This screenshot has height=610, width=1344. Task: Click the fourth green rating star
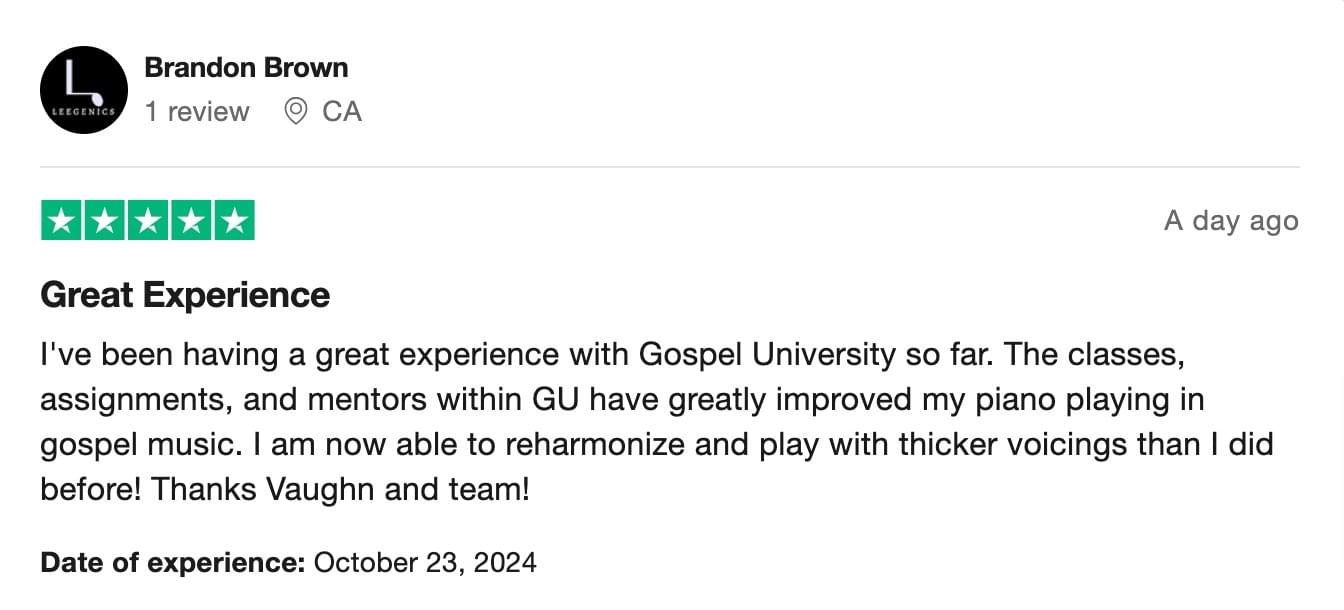[191, 221]
